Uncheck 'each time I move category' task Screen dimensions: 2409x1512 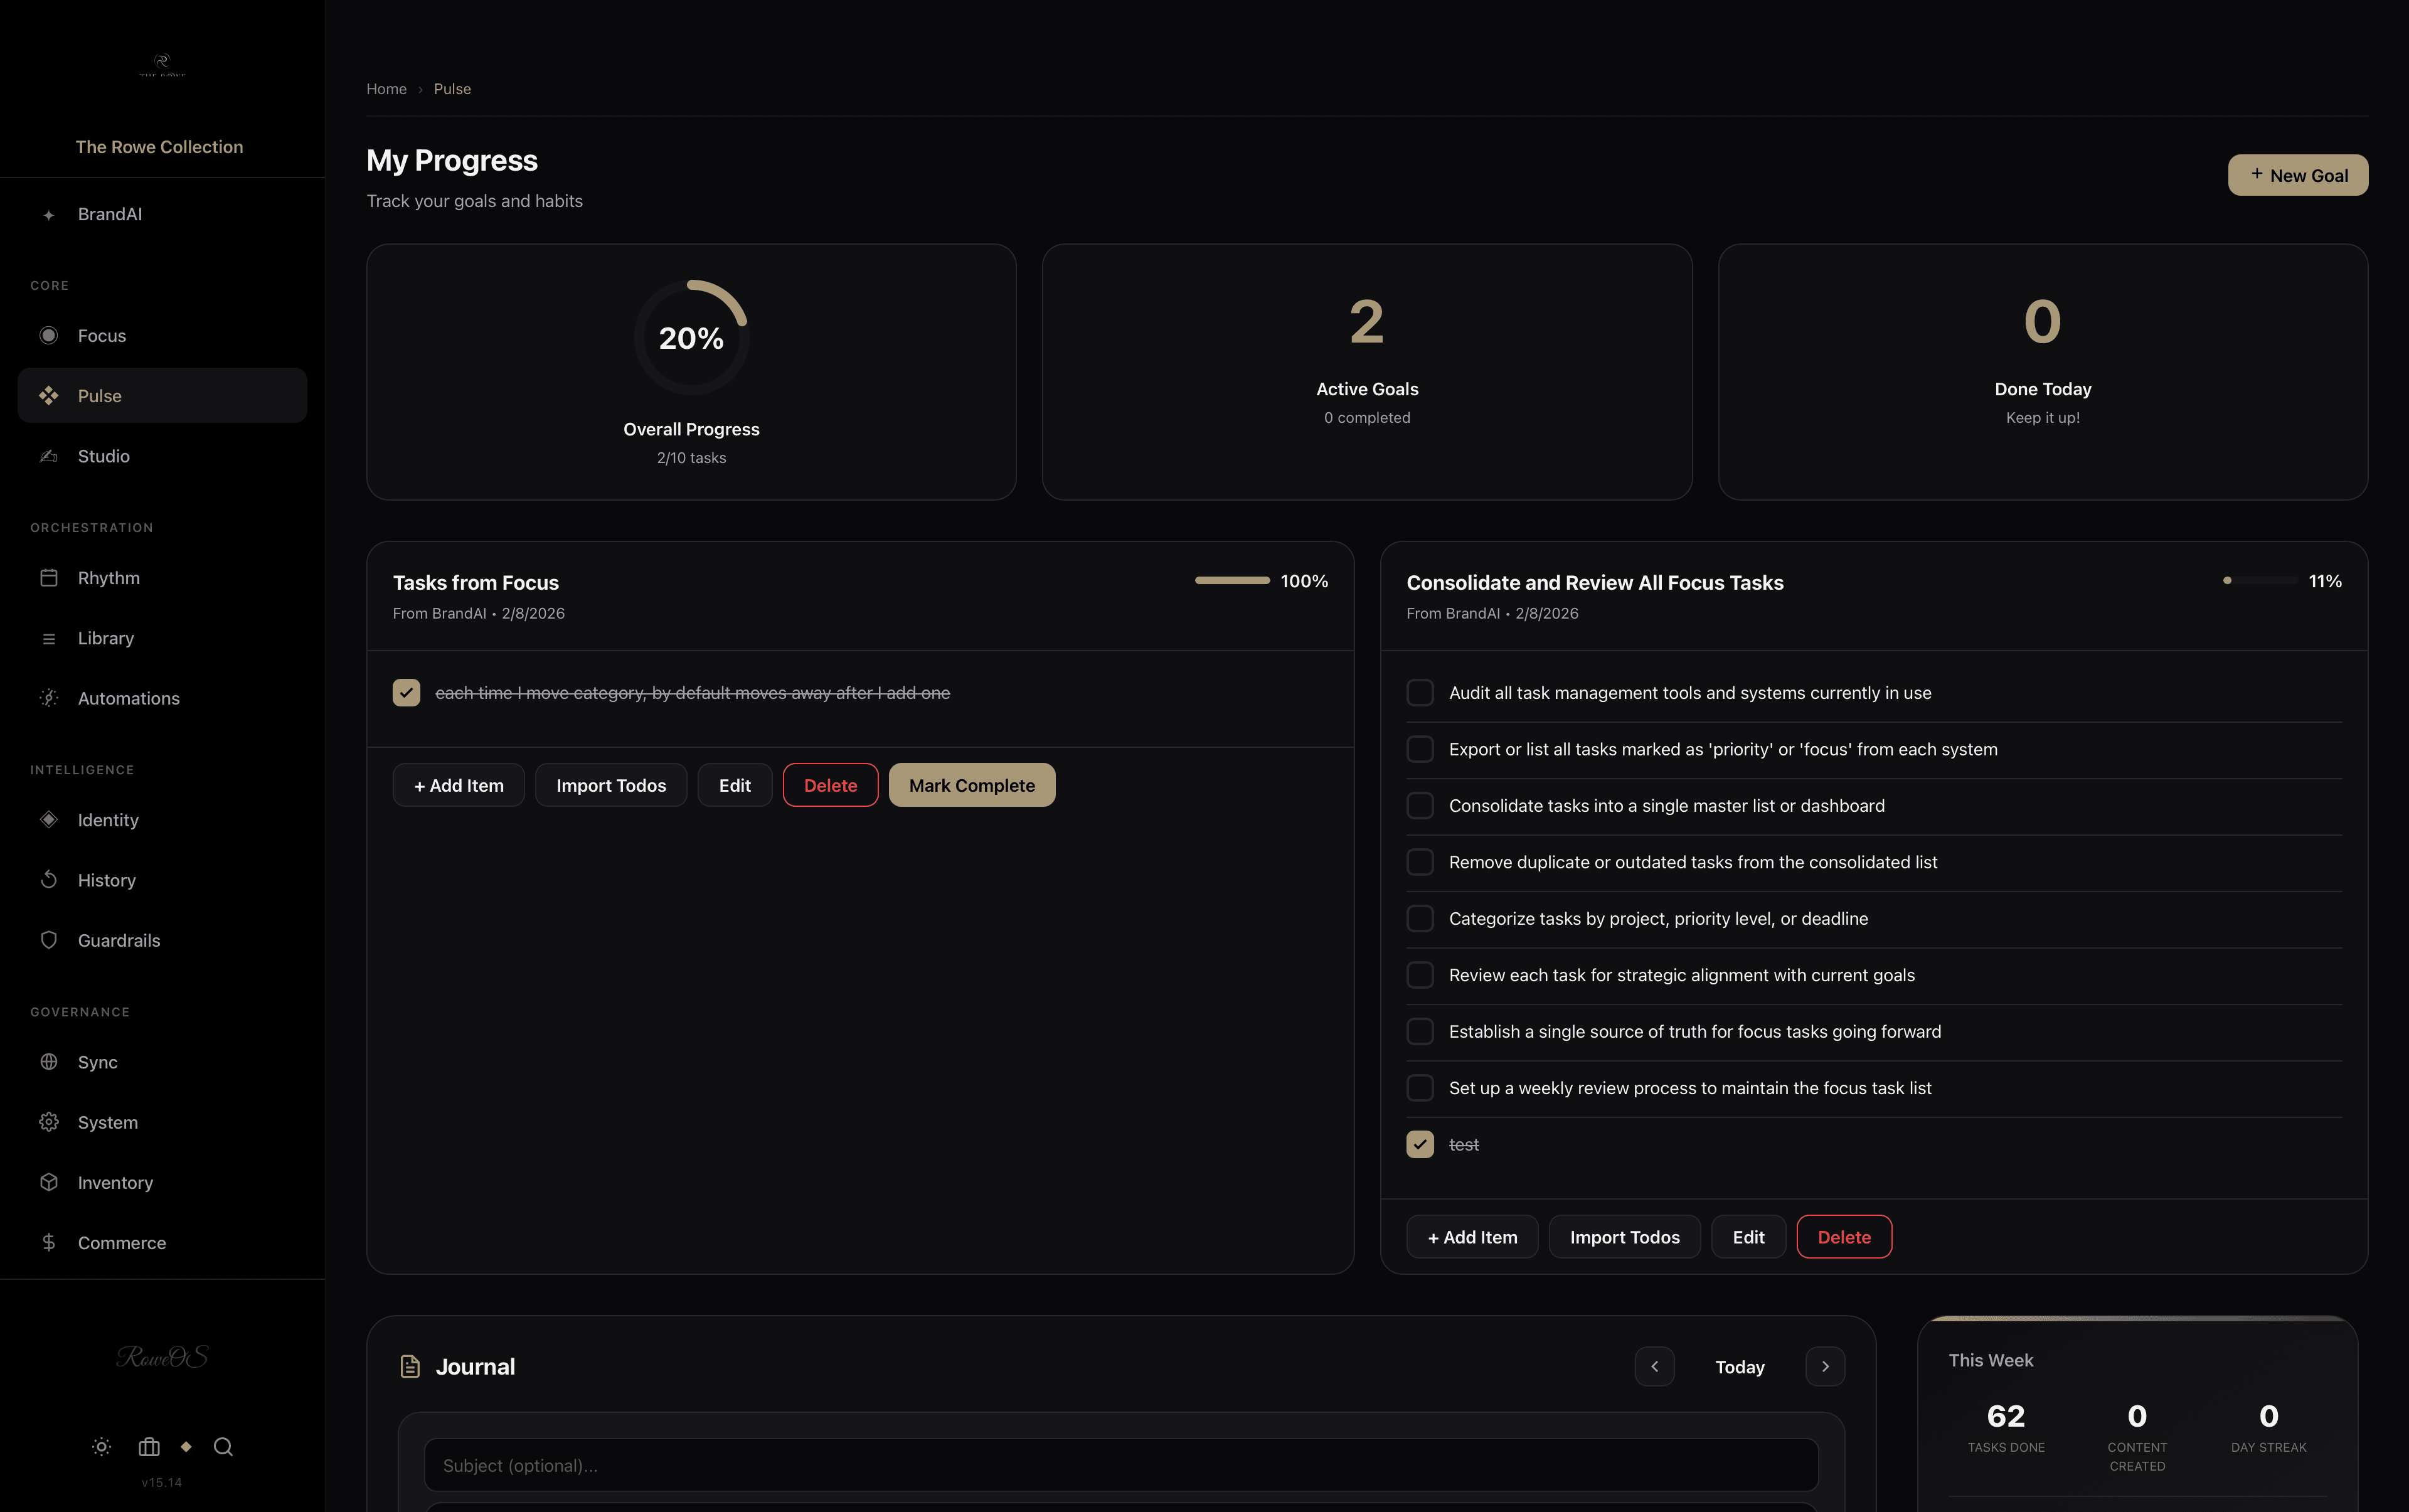[406, 691]
